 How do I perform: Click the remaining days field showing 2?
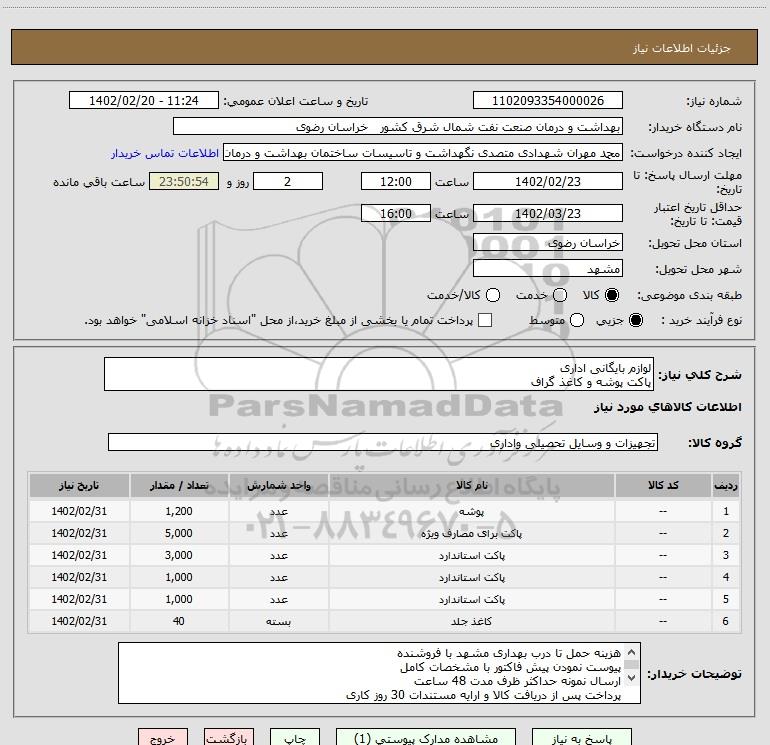click(x=288, y=181)
